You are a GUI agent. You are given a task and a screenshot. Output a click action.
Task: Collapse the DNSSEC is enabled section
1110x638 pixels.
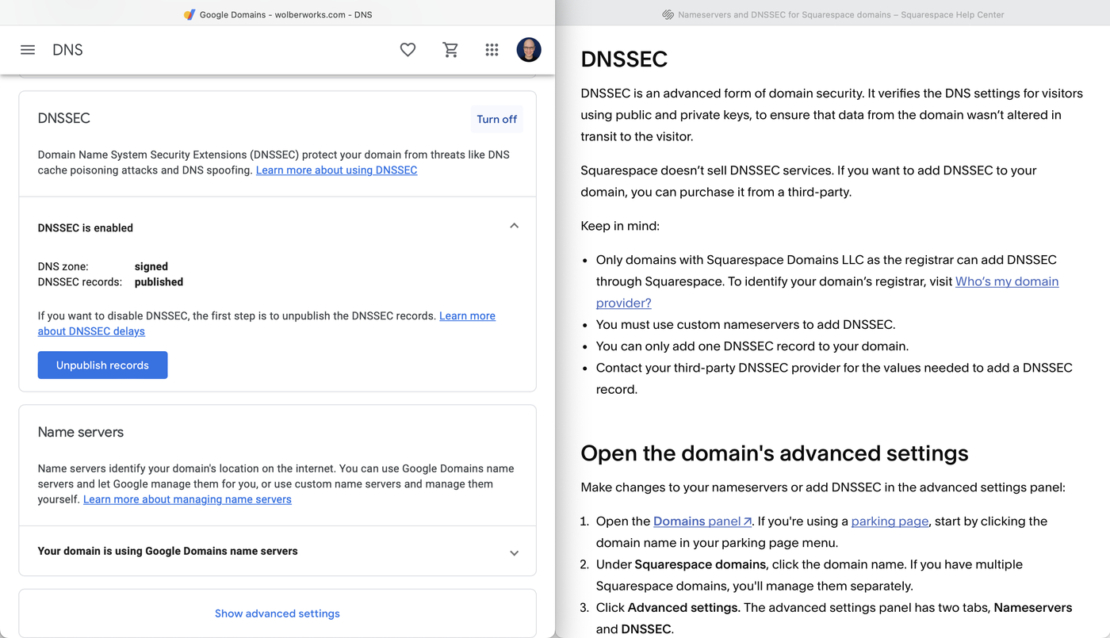pyautogui.click(x=514, y=225)
